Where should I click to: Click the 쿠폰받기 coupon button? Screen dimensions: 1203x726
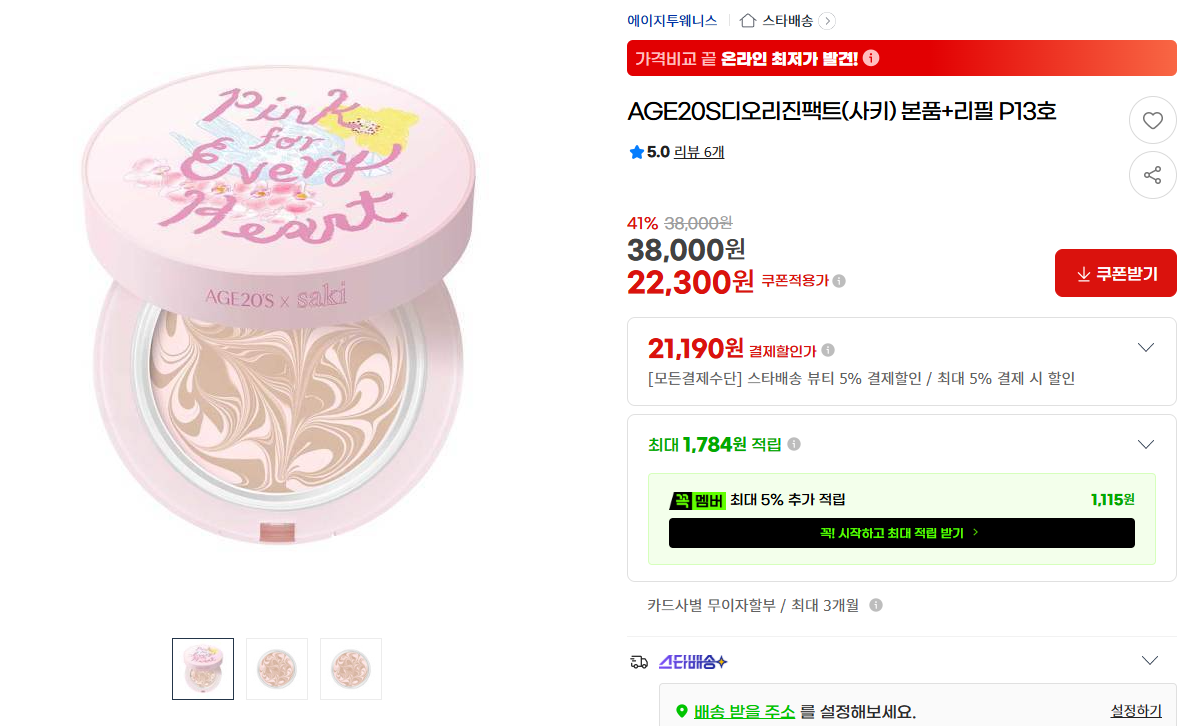[x=1116, y=273]
